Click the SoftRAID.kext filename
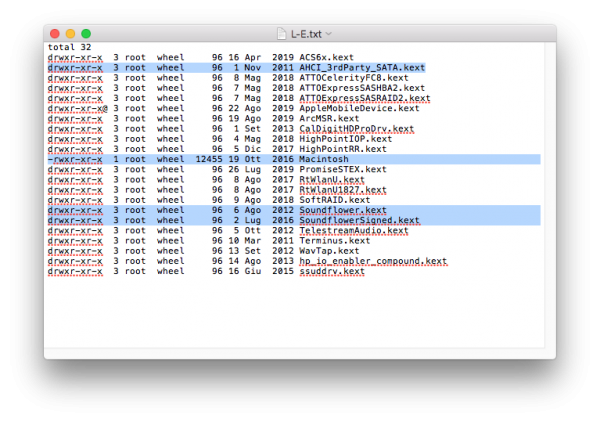600x422 pixels. point(335,200)
